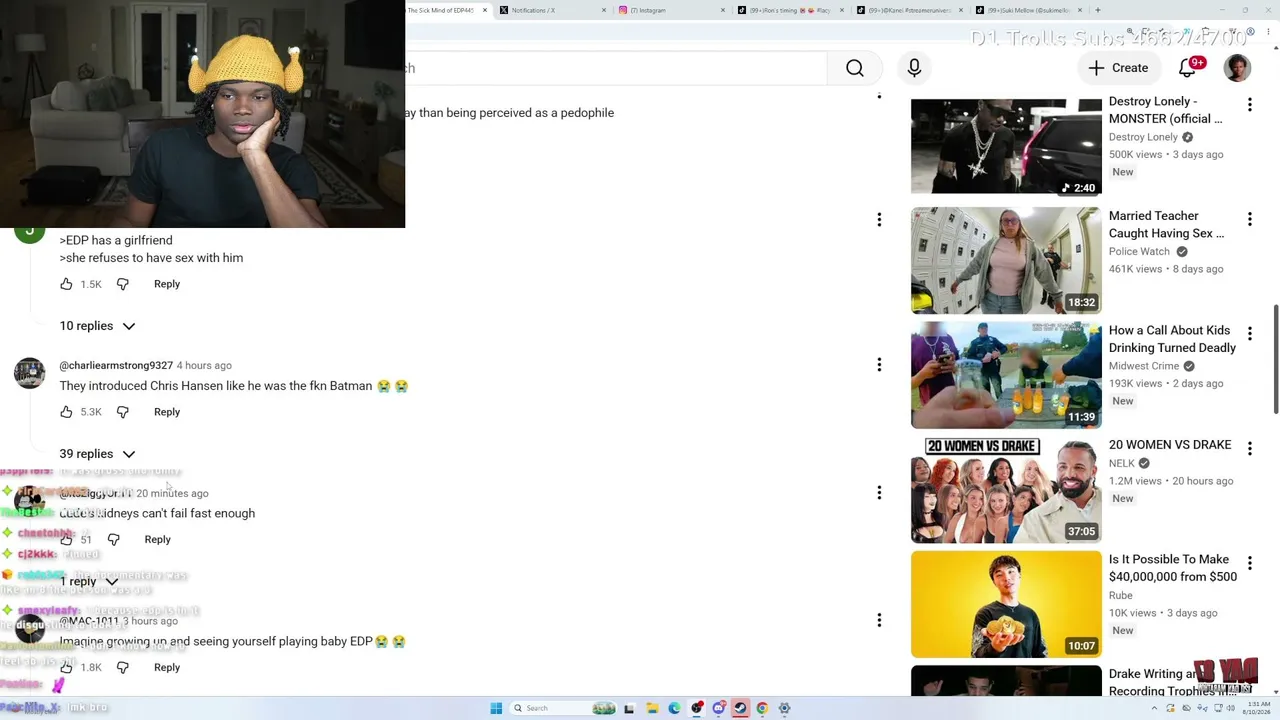This screenshot has height=720, width=1280.
Task: Show hidden system tray icons chevron
Action: [1155, 708]
